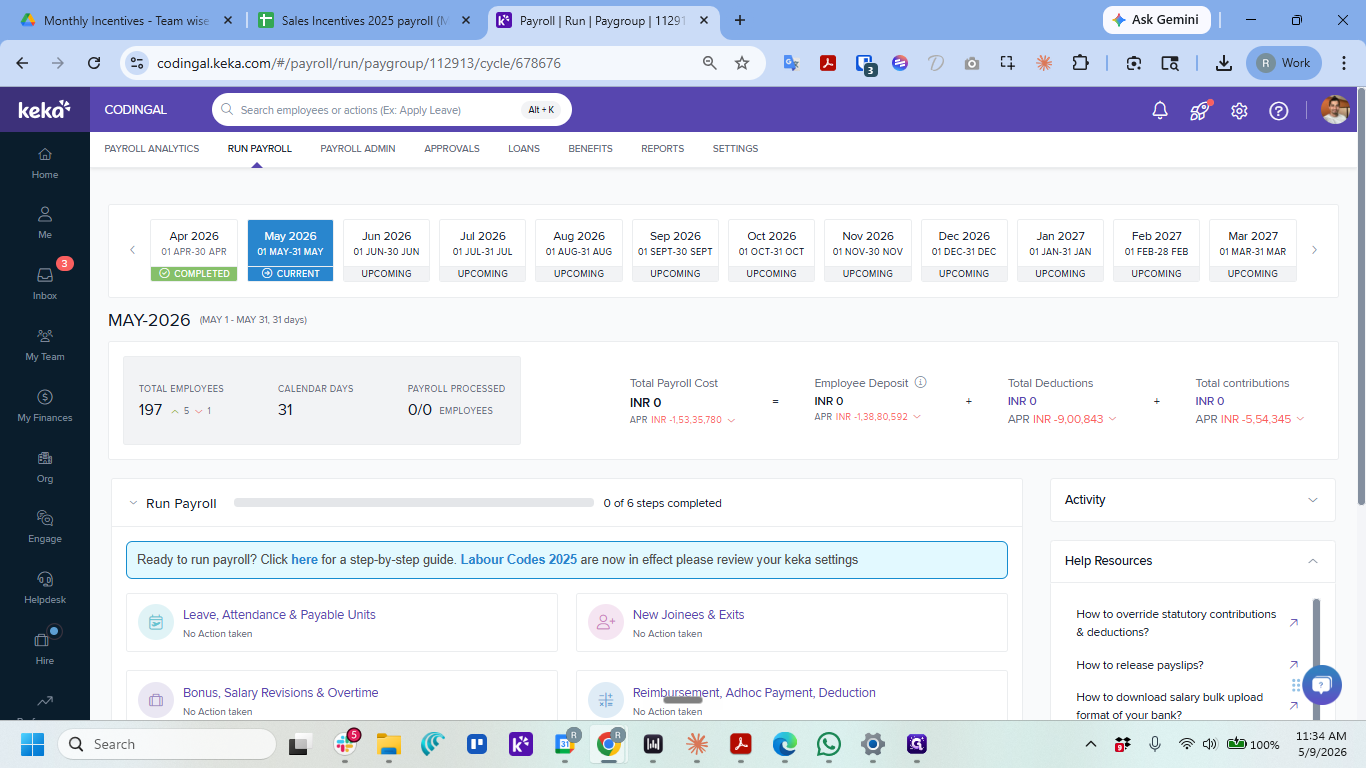1366x768 pixels.
Task: Open Labour Codes 2025 link
Action: point(519,560)
